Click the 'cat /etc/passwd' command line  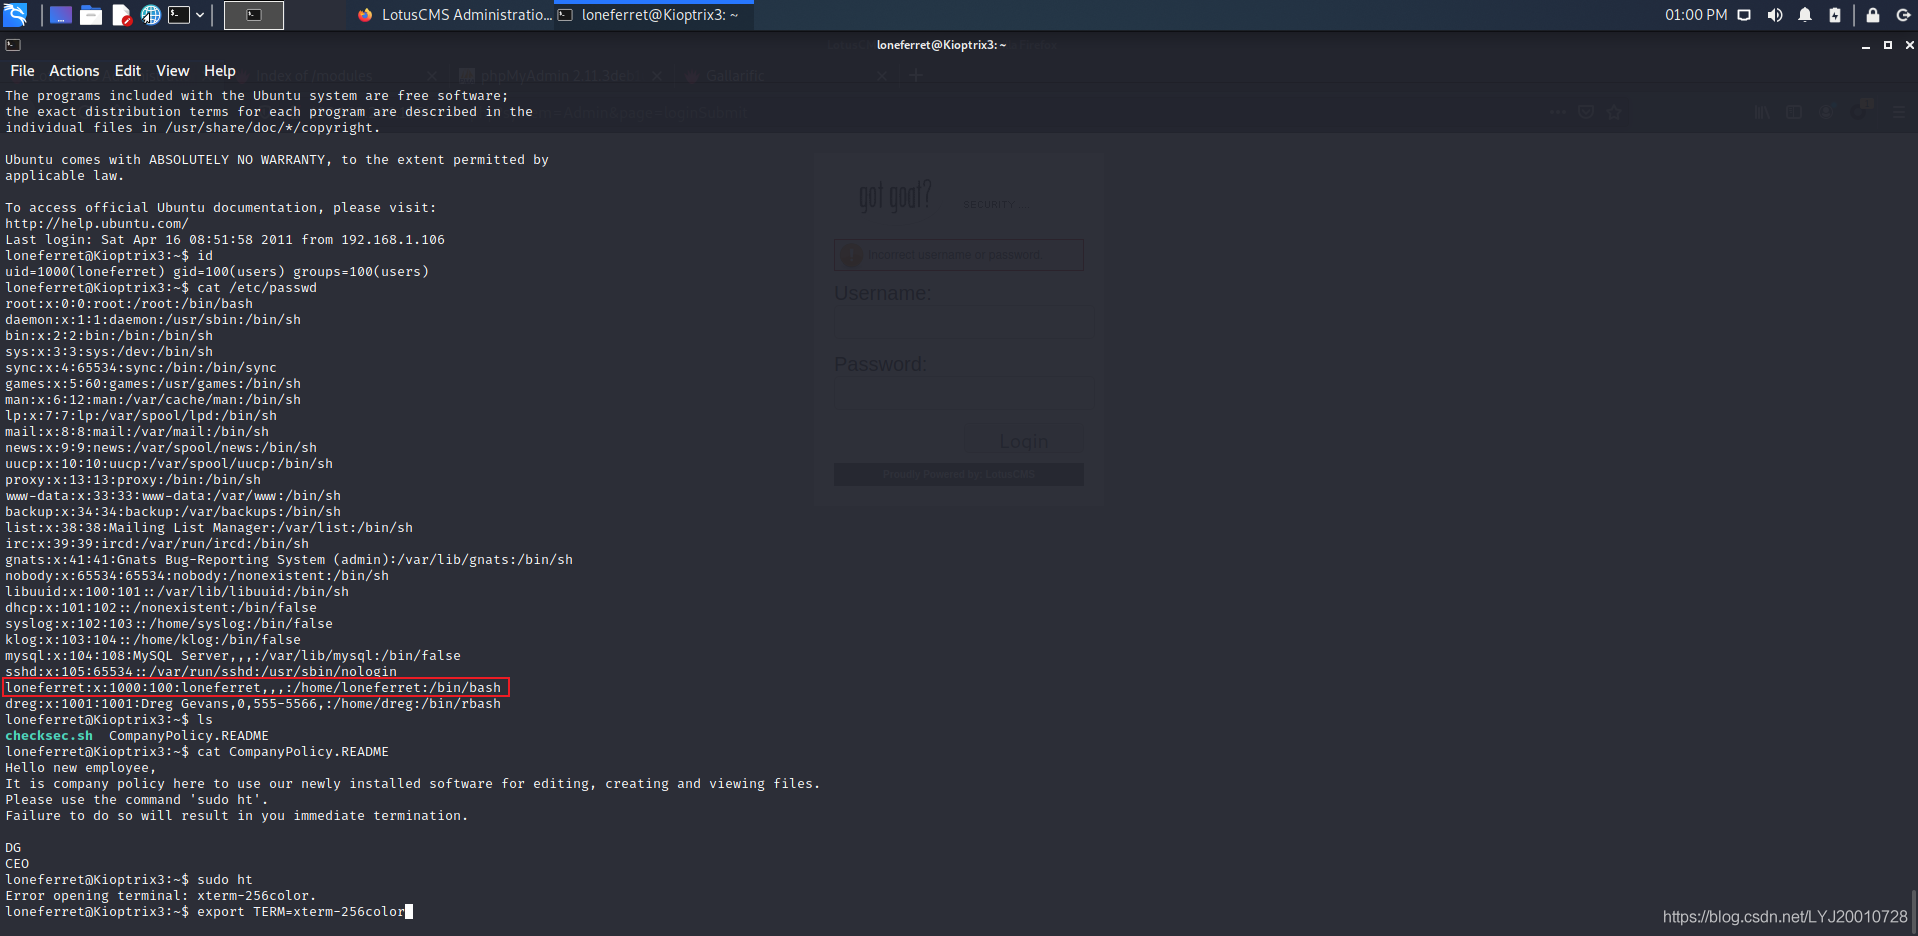click(x=161, y=288)
